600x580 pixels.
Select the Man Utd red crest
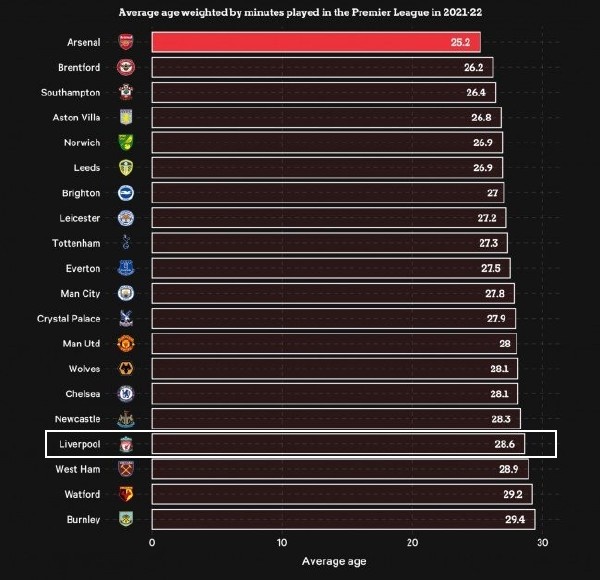coord(126,343)
